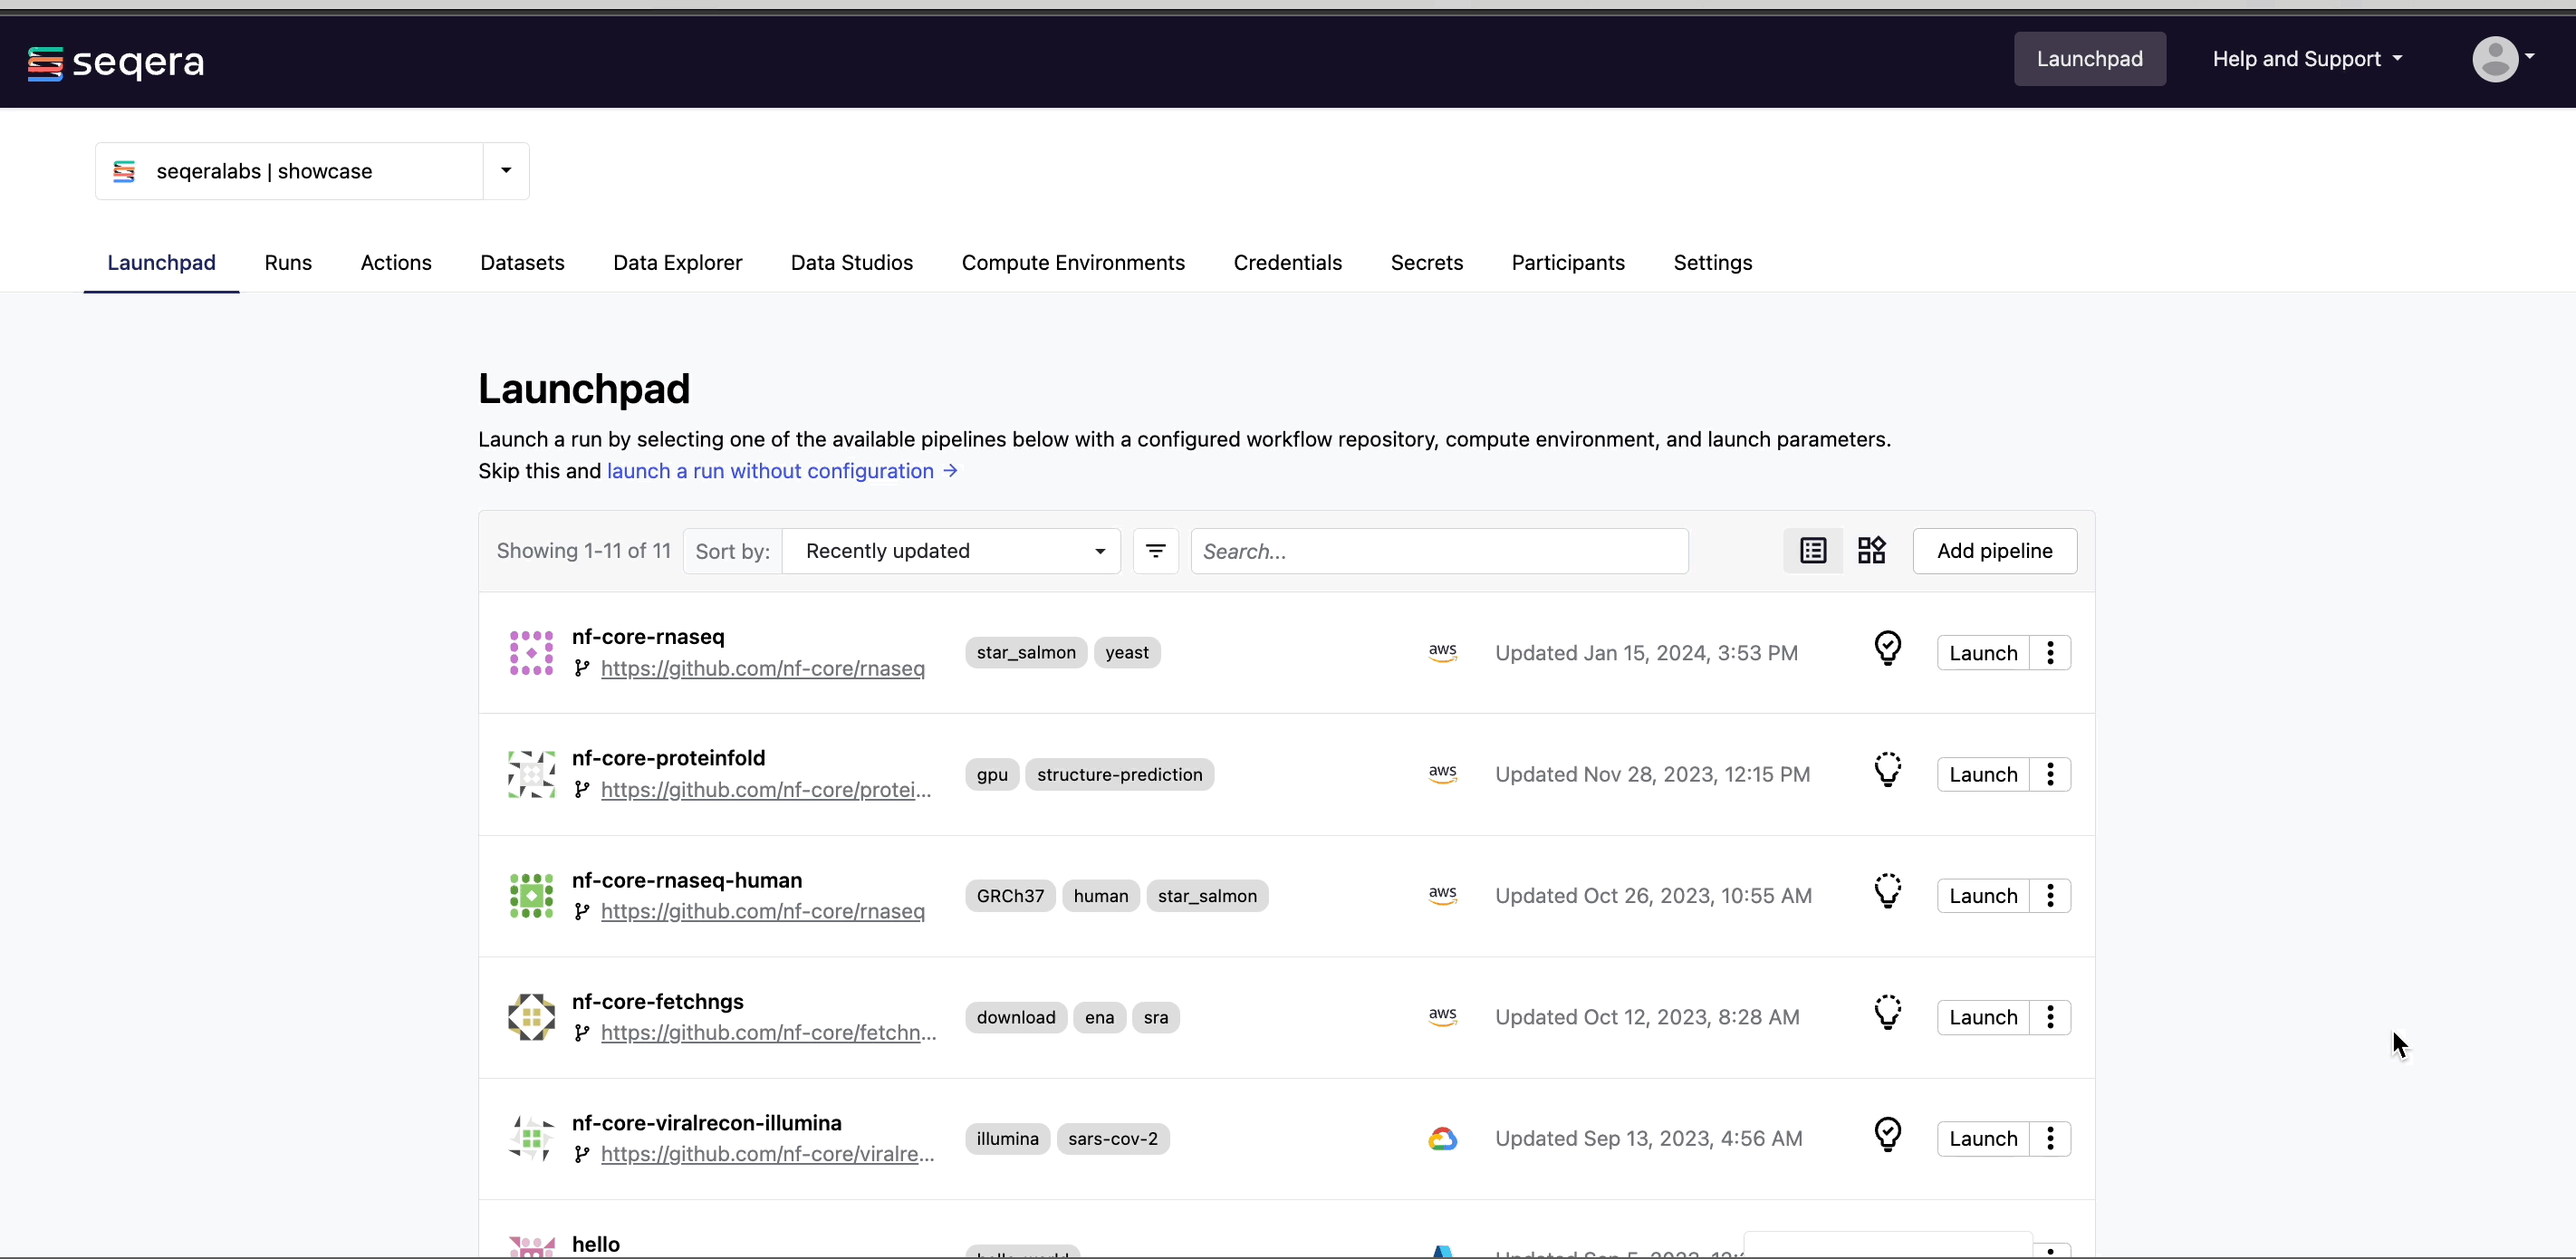Image resolution: width=2576 pixels, height=1259 pixels.
Task: Open the github.com/nf-core/fetchn... repository link
Action: click(x=769, y=1033)
